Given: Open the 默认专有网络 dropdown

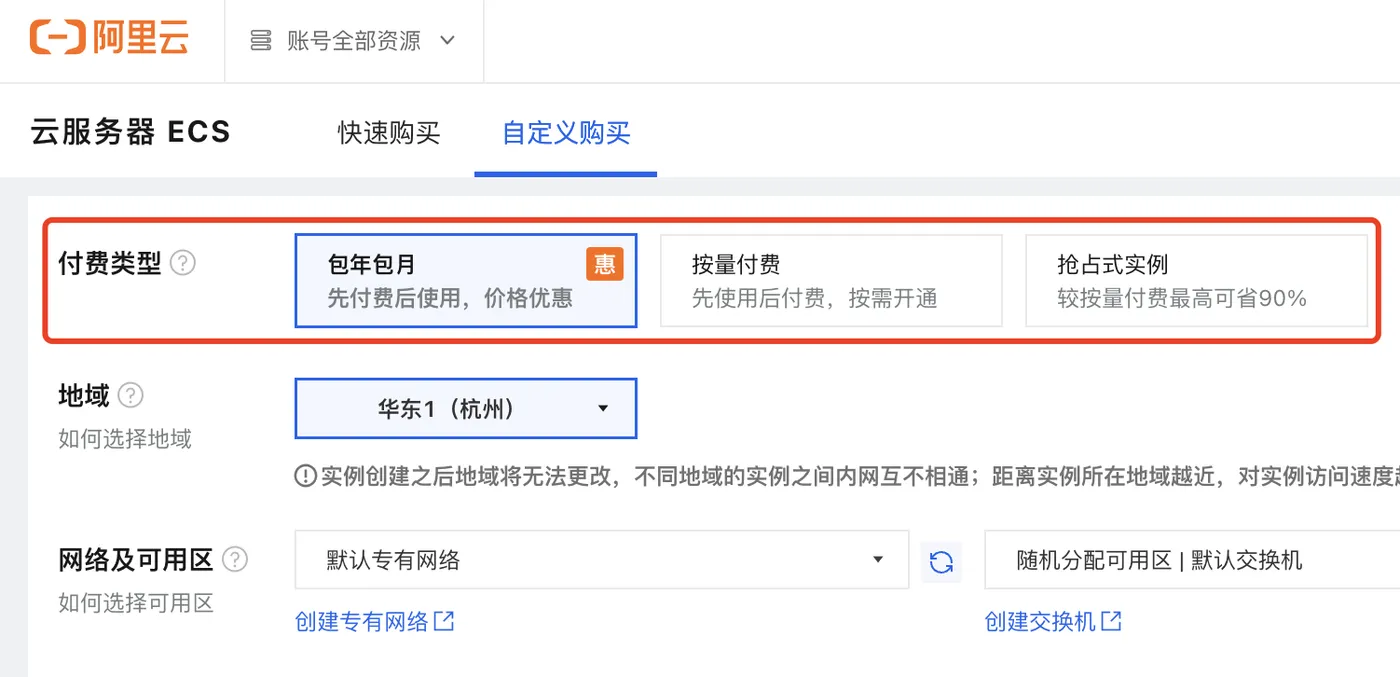Looking at the screenshot, I should coord(602,560).
